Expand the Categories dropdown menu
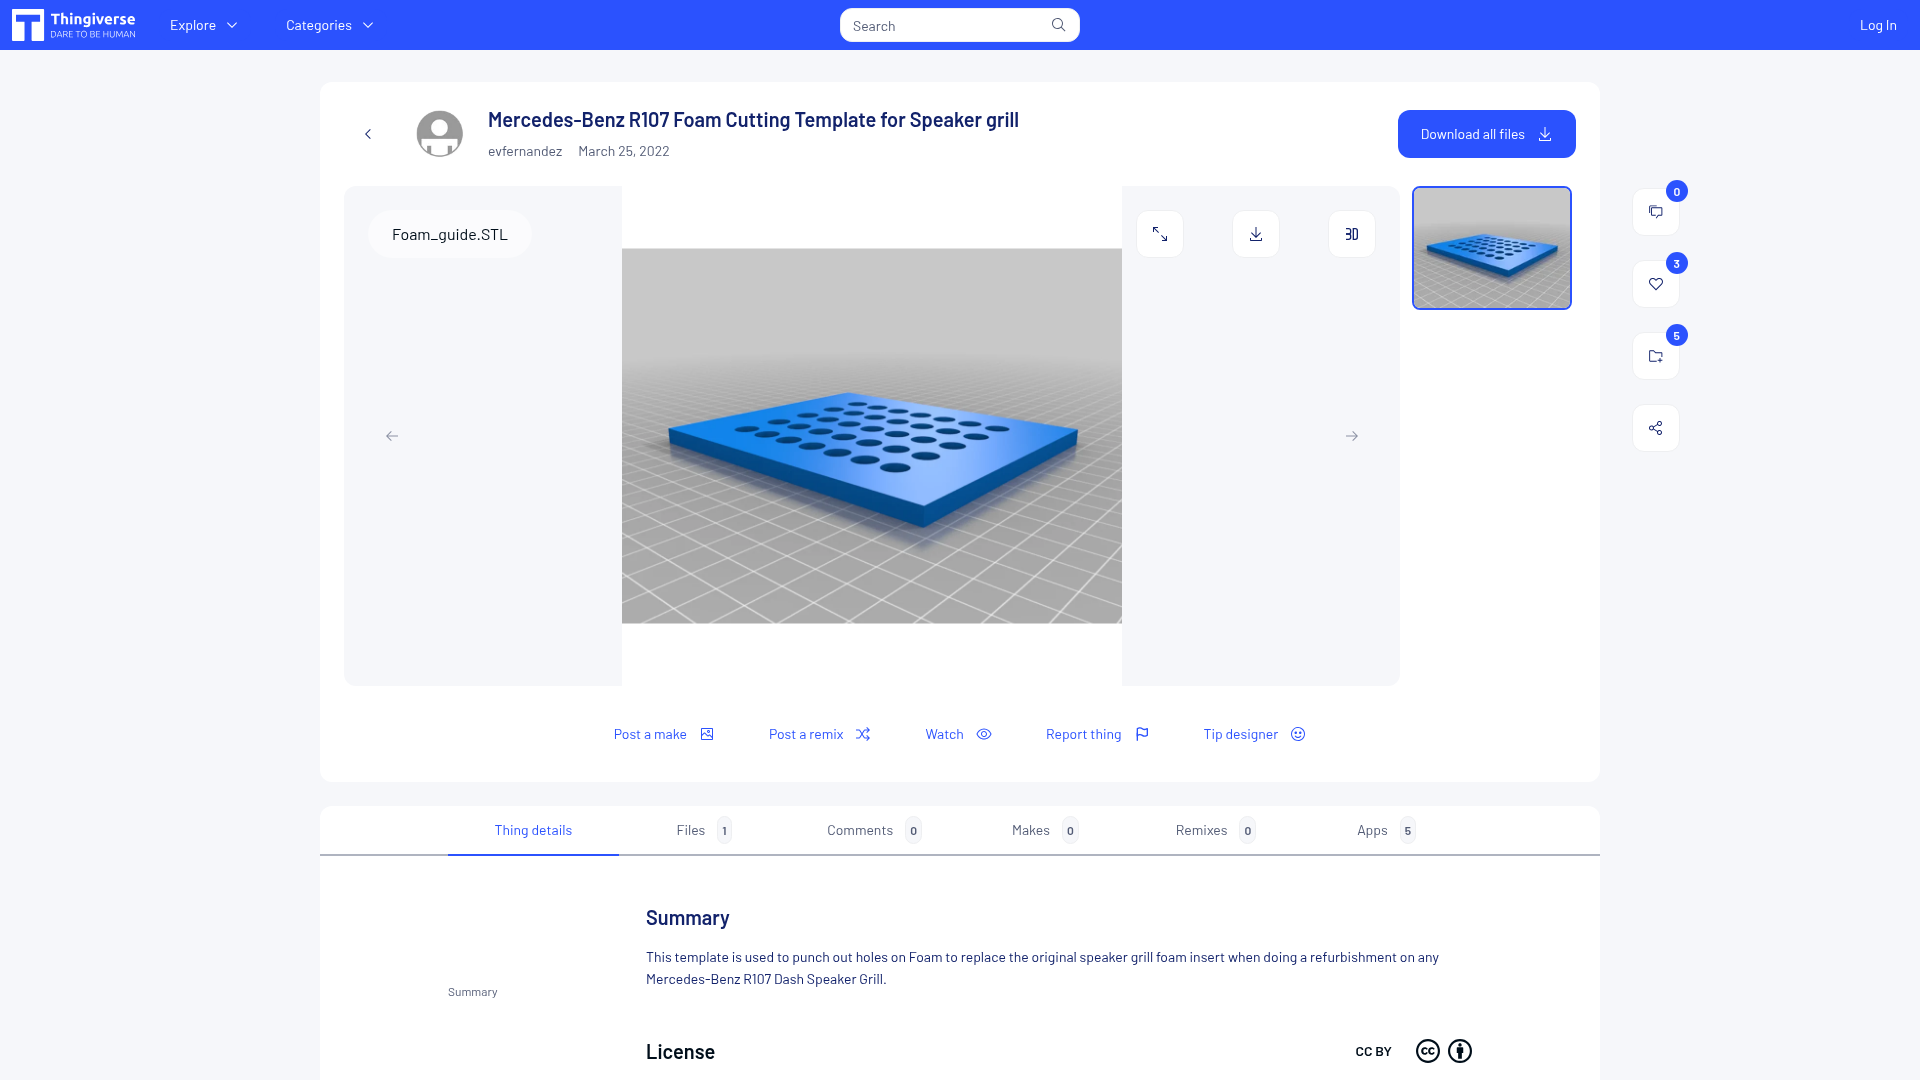This screenshot has width=1920, height=1080. point(330,25)
